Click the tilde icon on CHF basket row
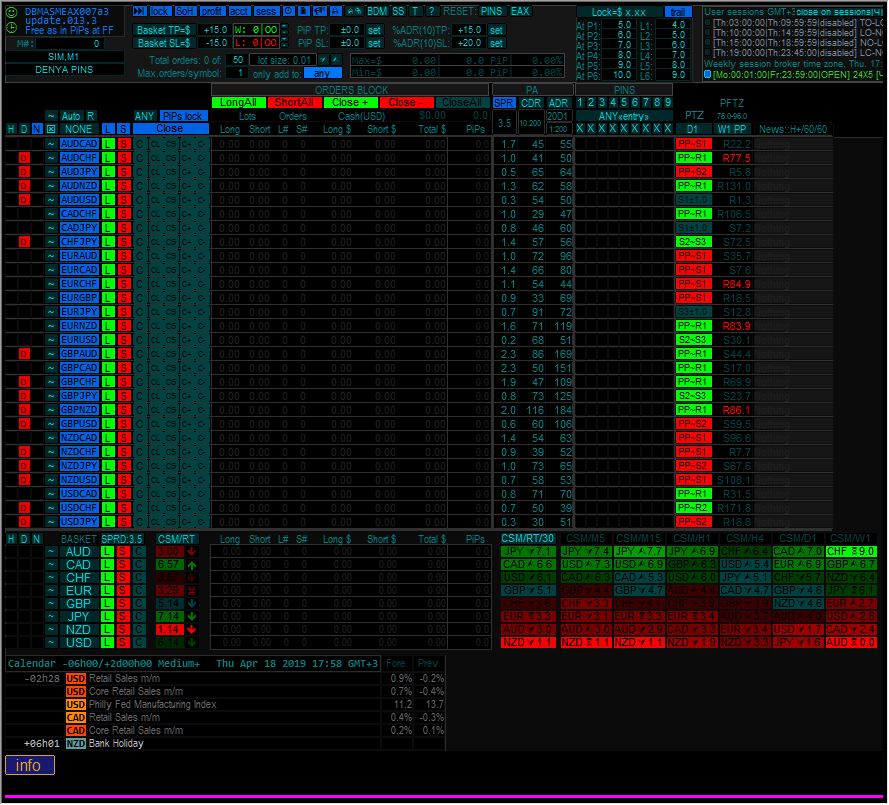889x805 pixels. pyautogui.click(x=51, y=578)
